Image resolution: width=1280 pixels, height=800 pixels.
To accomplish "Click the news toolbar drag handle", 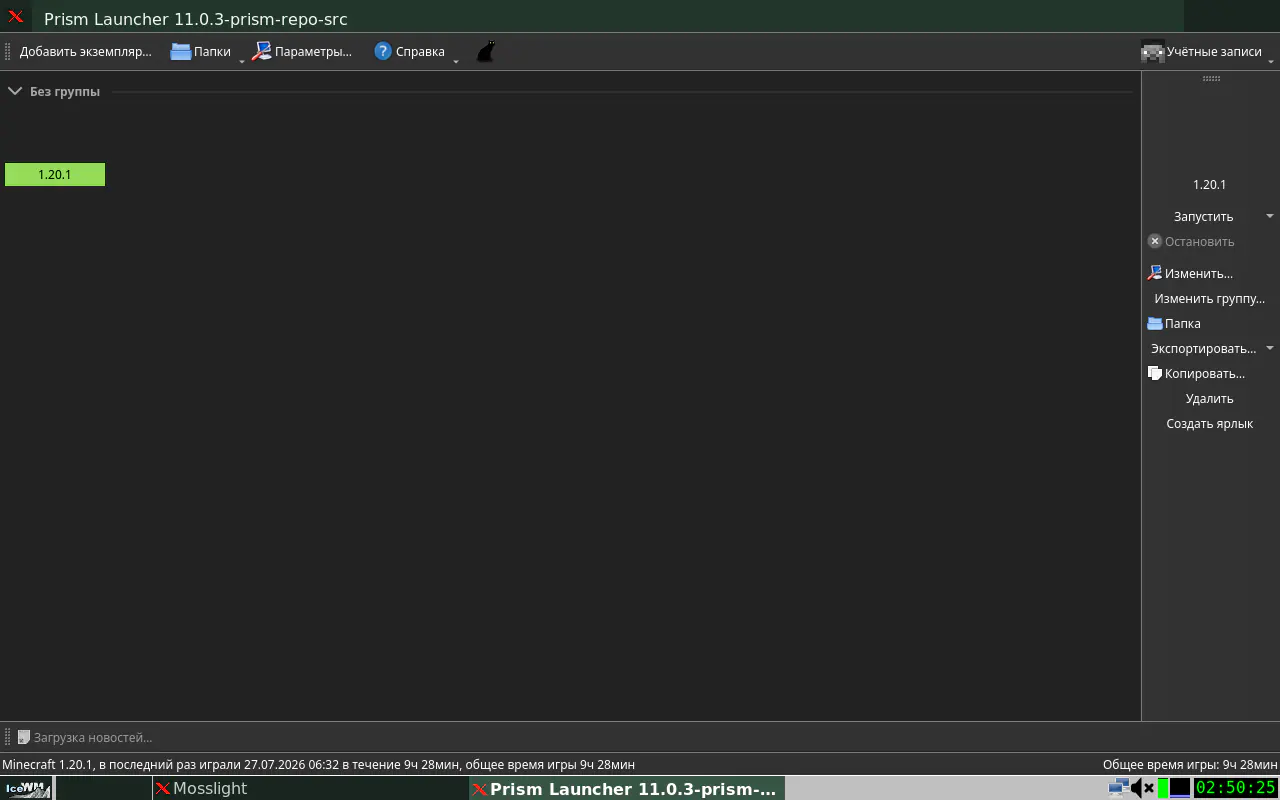I will click(x=8, y=737).
